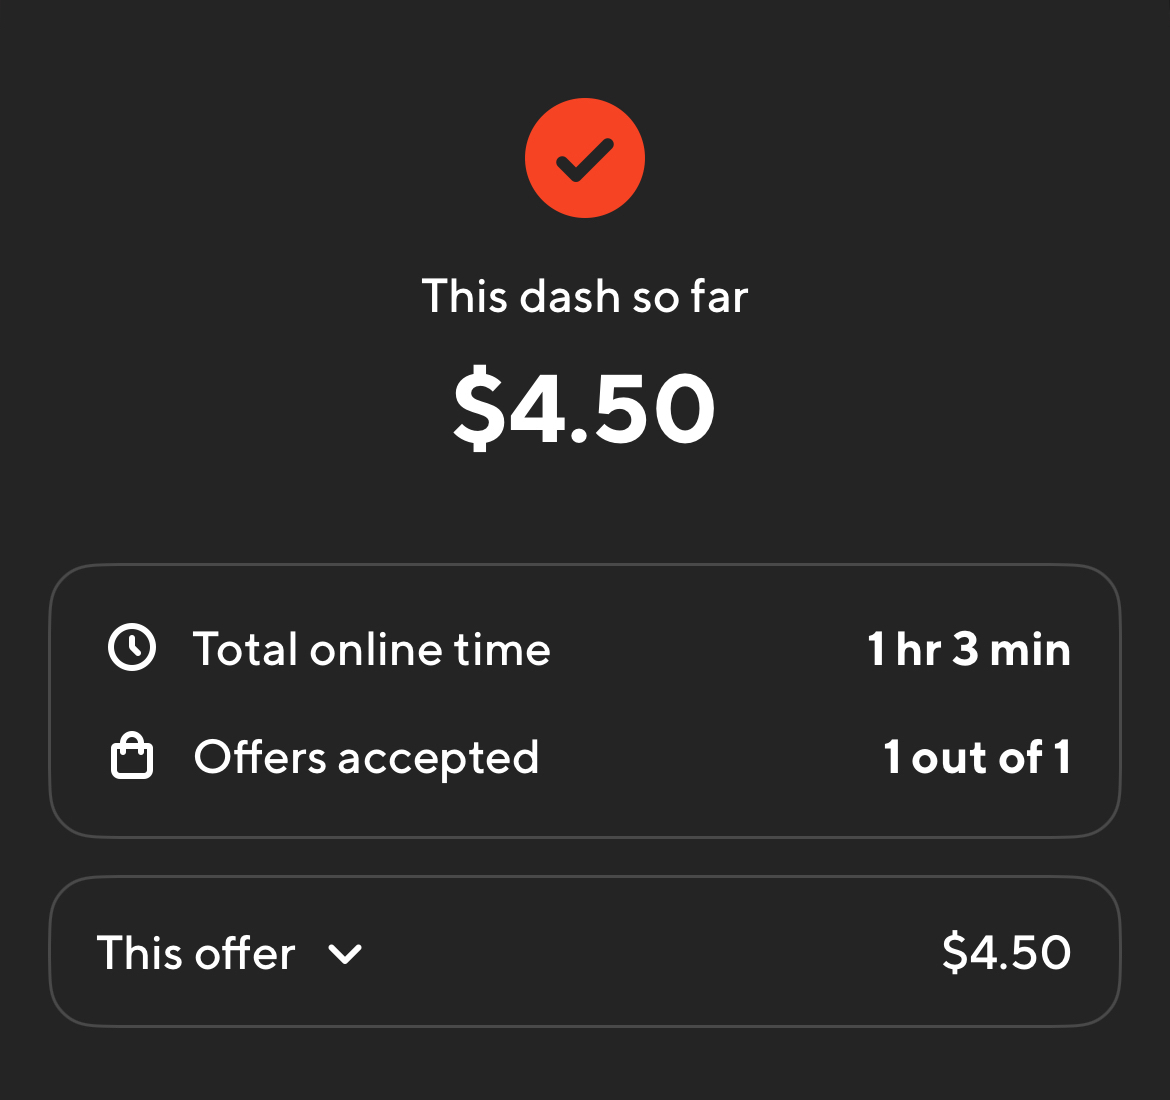Open the "This offer" breakdown label
The width and height of the screenshot is (1170, 1100).
[x=196, y=953]
